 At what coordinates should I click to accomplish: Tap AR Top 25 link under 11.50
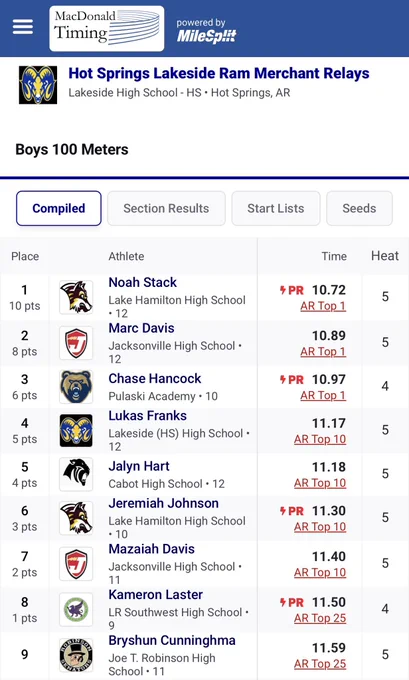point(320,618)
